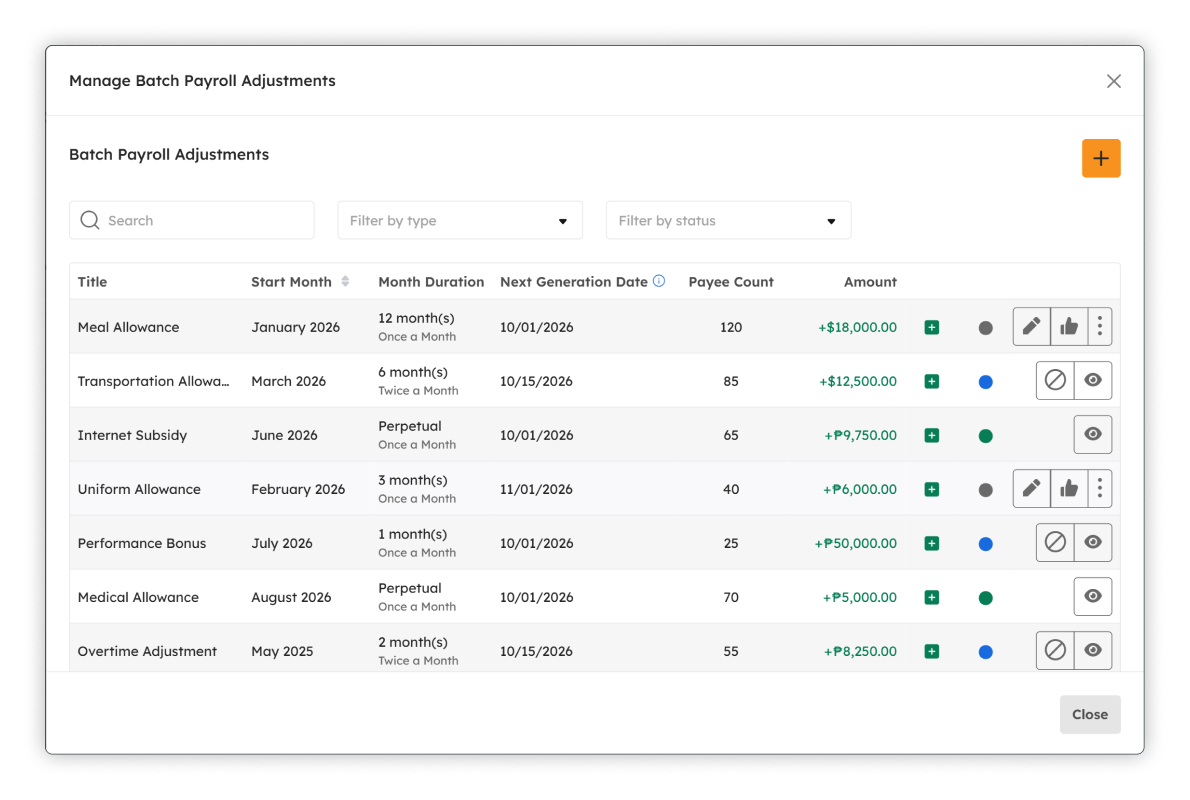
Task: Cancel the Performance Bonus adjustment
Action: [x=1055, y=542]
